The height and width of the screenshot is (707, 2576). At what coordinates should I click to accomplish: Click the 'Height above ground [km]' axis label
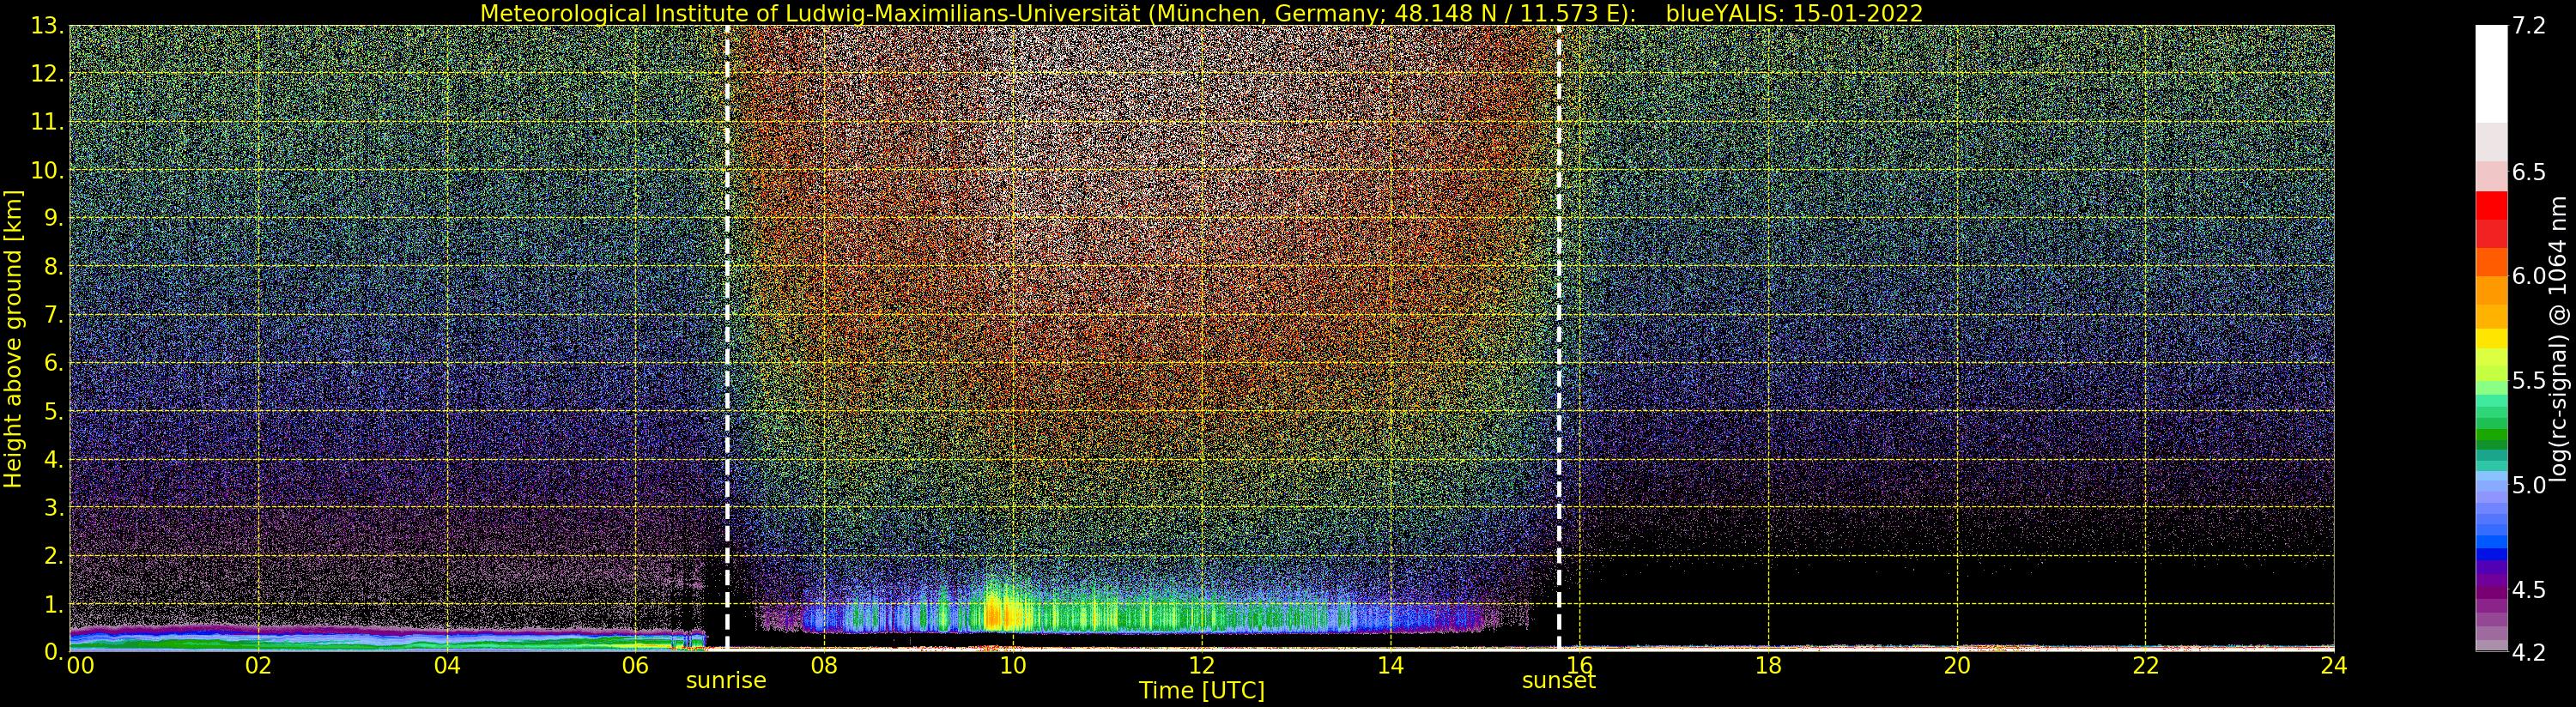13,338
